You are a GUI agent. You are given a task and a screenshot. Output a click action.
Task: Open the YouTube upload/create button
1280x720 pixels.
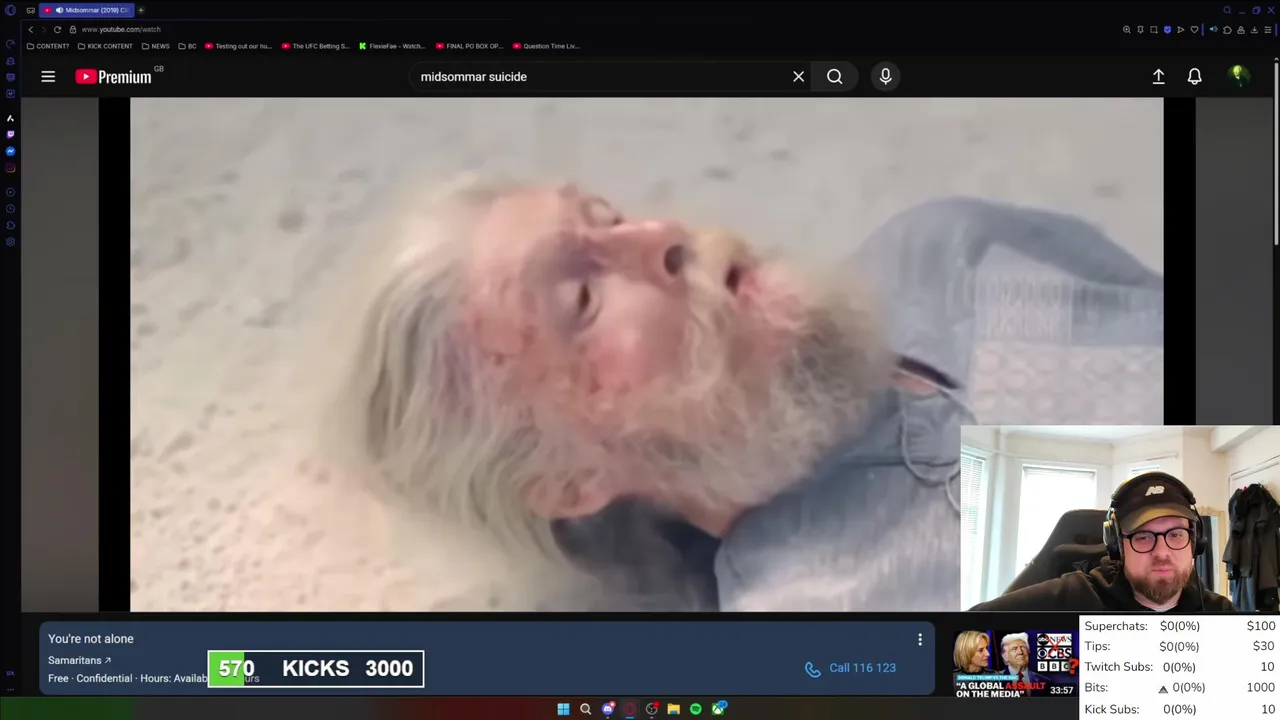point(1158,76)
